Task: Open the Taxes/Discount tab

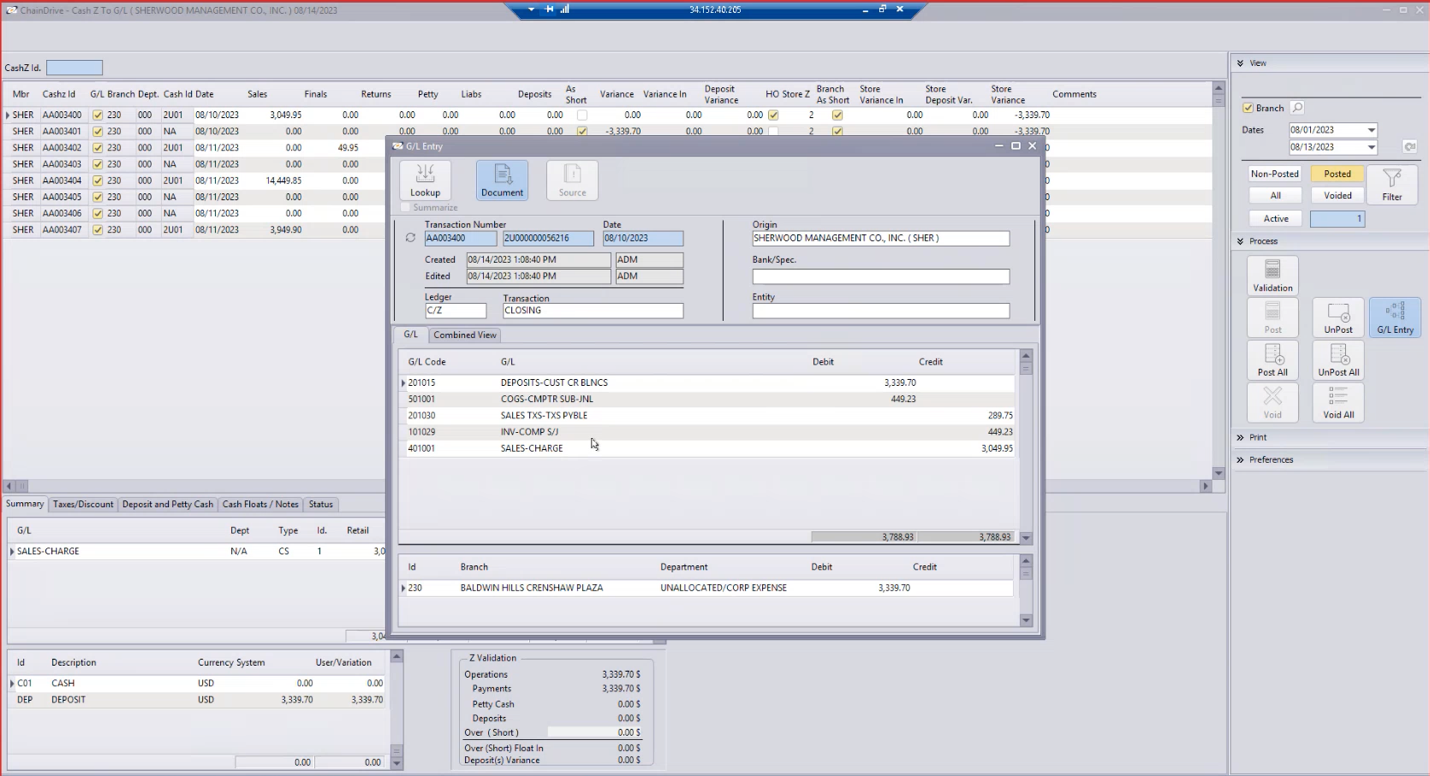Action: (83, 504)
